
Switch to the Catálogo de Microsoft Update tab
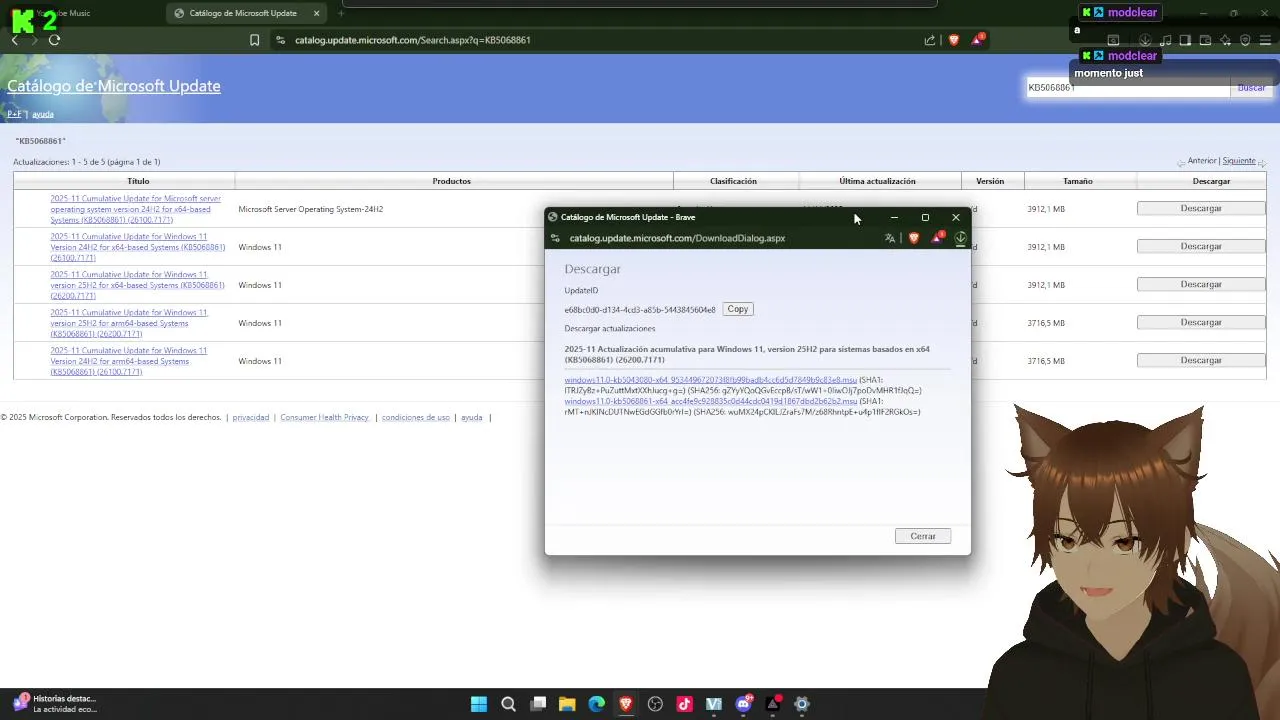243,13
